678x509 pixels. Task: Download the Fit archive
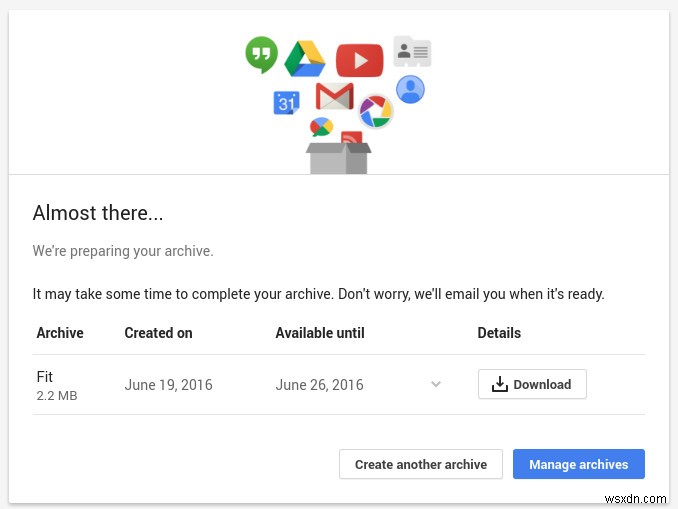(532, 384)
